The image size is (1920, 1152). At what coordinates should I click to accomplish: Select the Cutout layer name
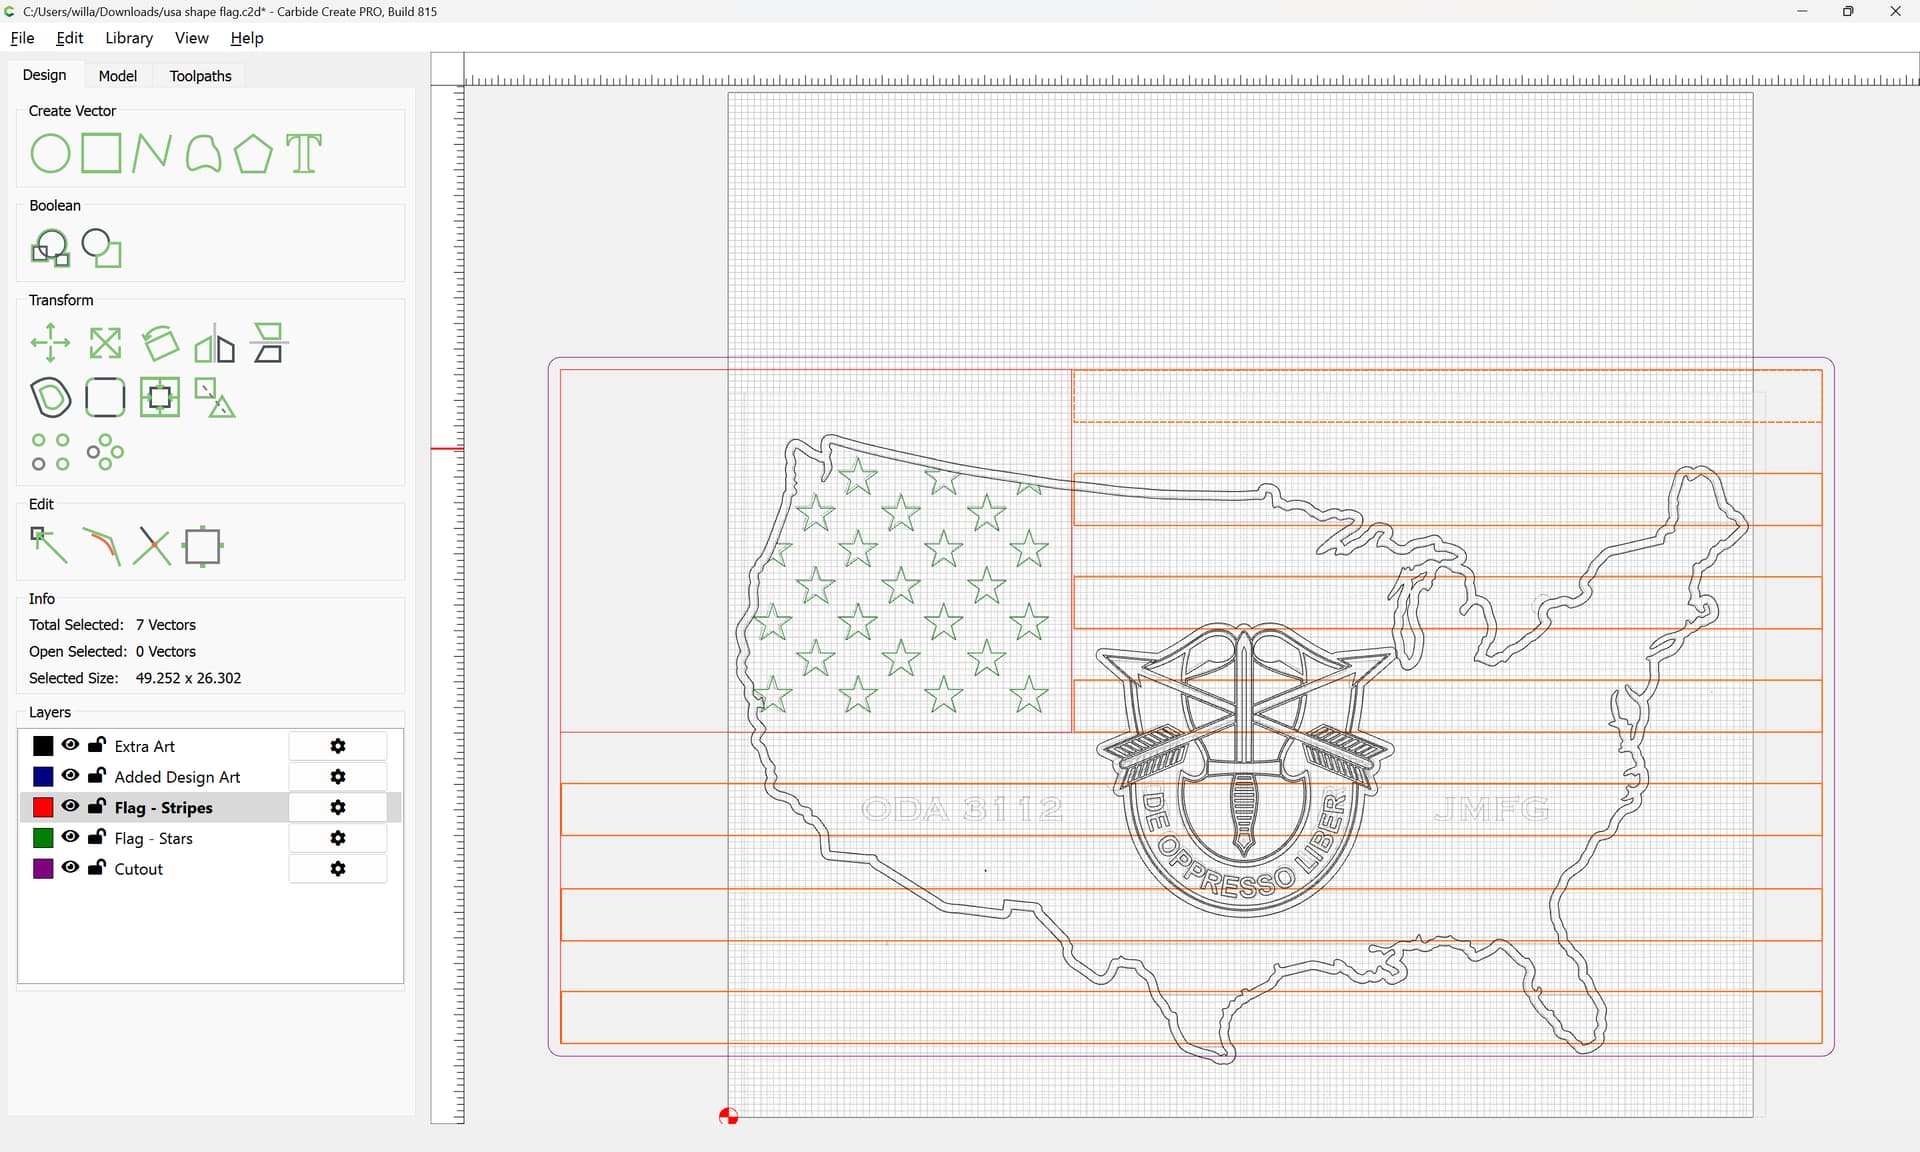tap(138, 869)
